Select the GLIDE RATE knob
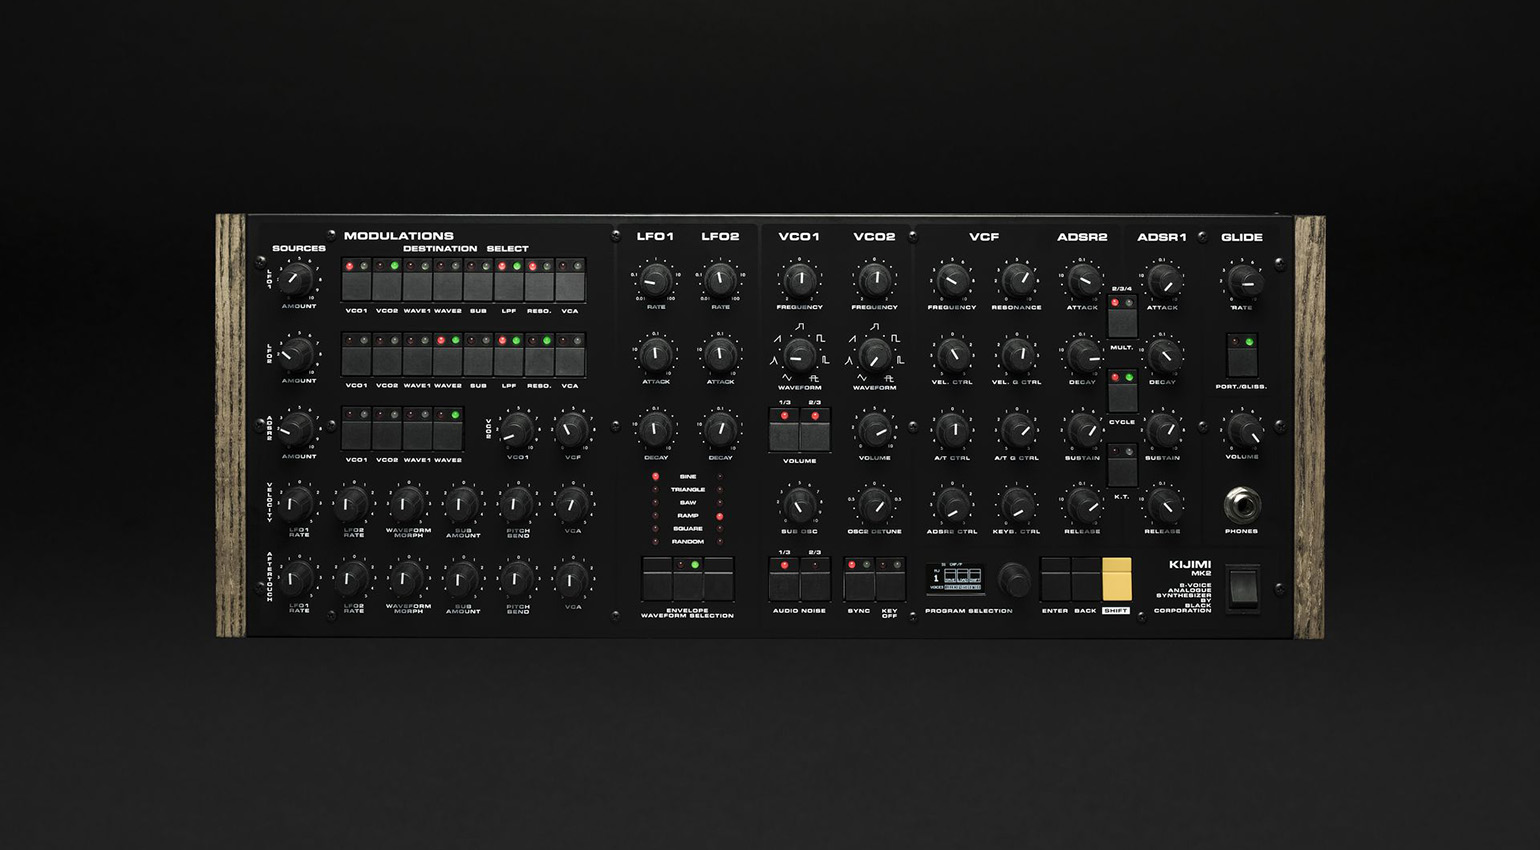This screenshot has width=1540, height=850. 1243,283
